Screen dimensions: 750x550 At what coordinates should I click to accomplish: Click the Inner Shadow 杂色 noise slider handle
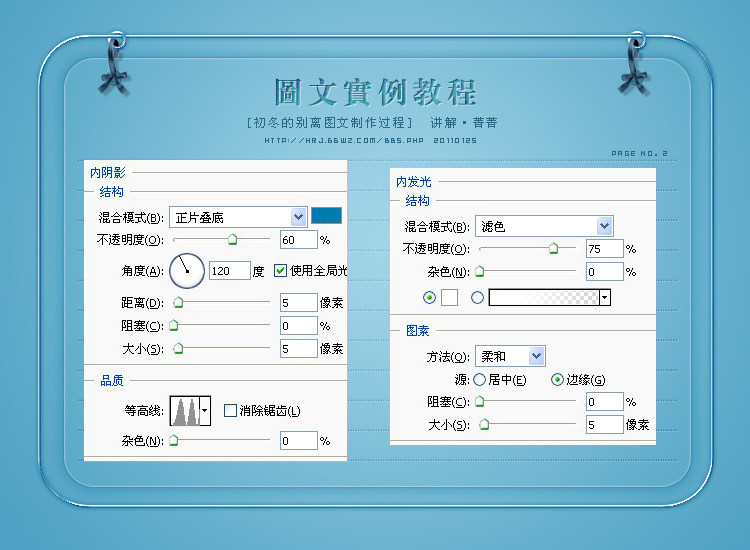point(174,440)
